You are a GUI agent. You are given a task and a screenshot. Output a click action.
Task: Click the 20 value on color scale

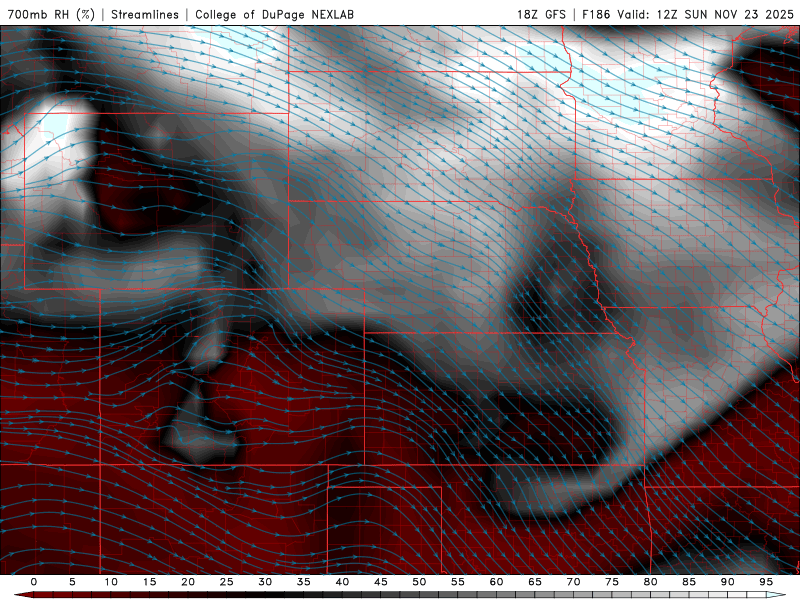click(188, 582)
